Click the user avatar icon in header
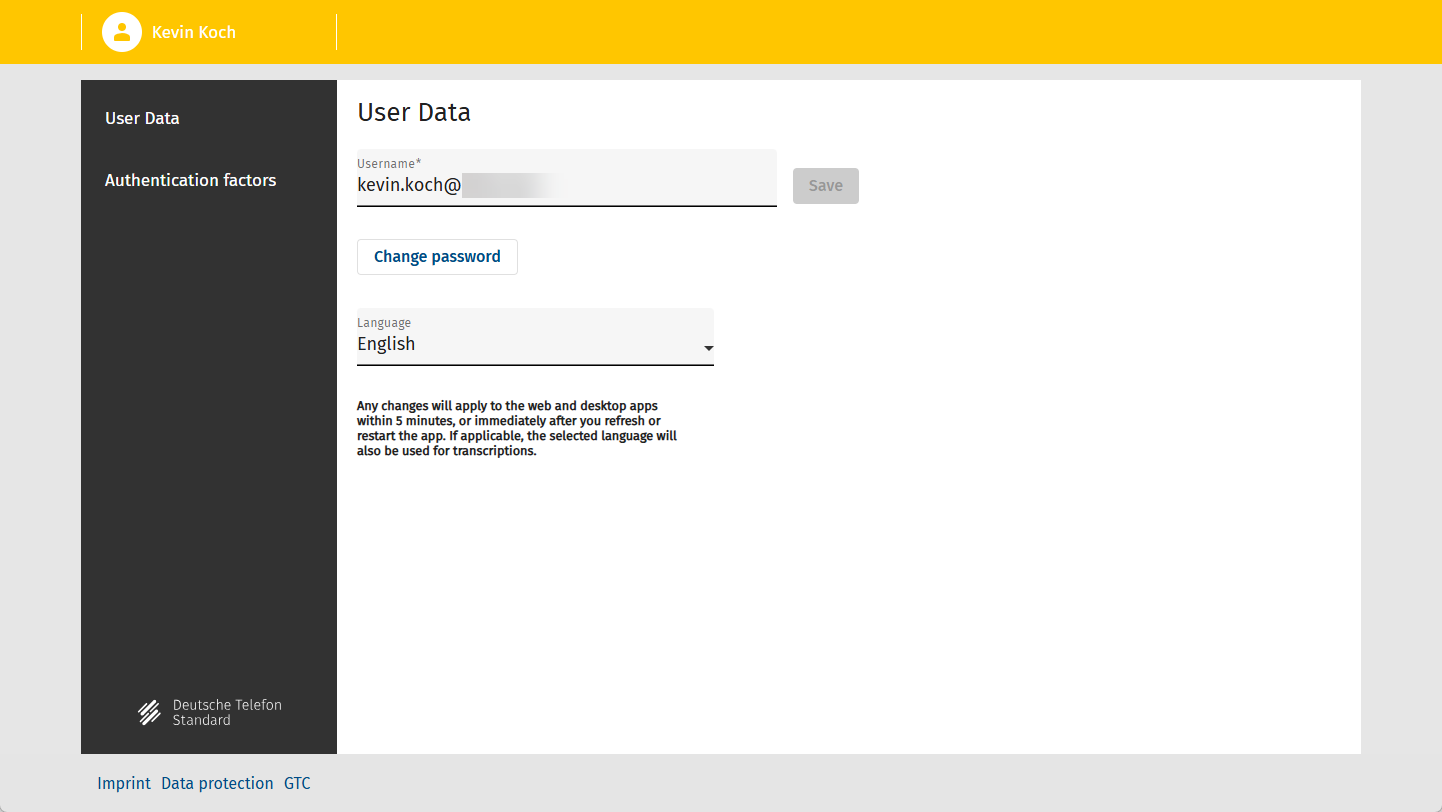Viewport: 1442px width, 812px height. tap(121, 32)
